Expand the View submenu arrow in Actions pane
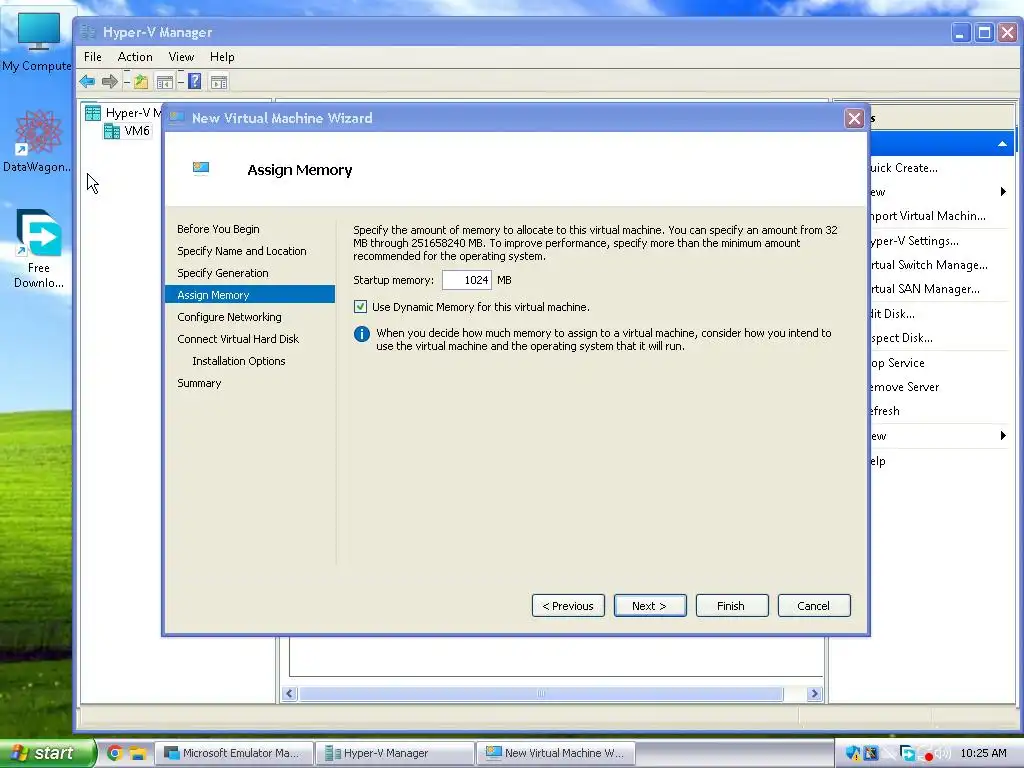The height and width of the screenshot is (768, 1024). [1003, 436]
